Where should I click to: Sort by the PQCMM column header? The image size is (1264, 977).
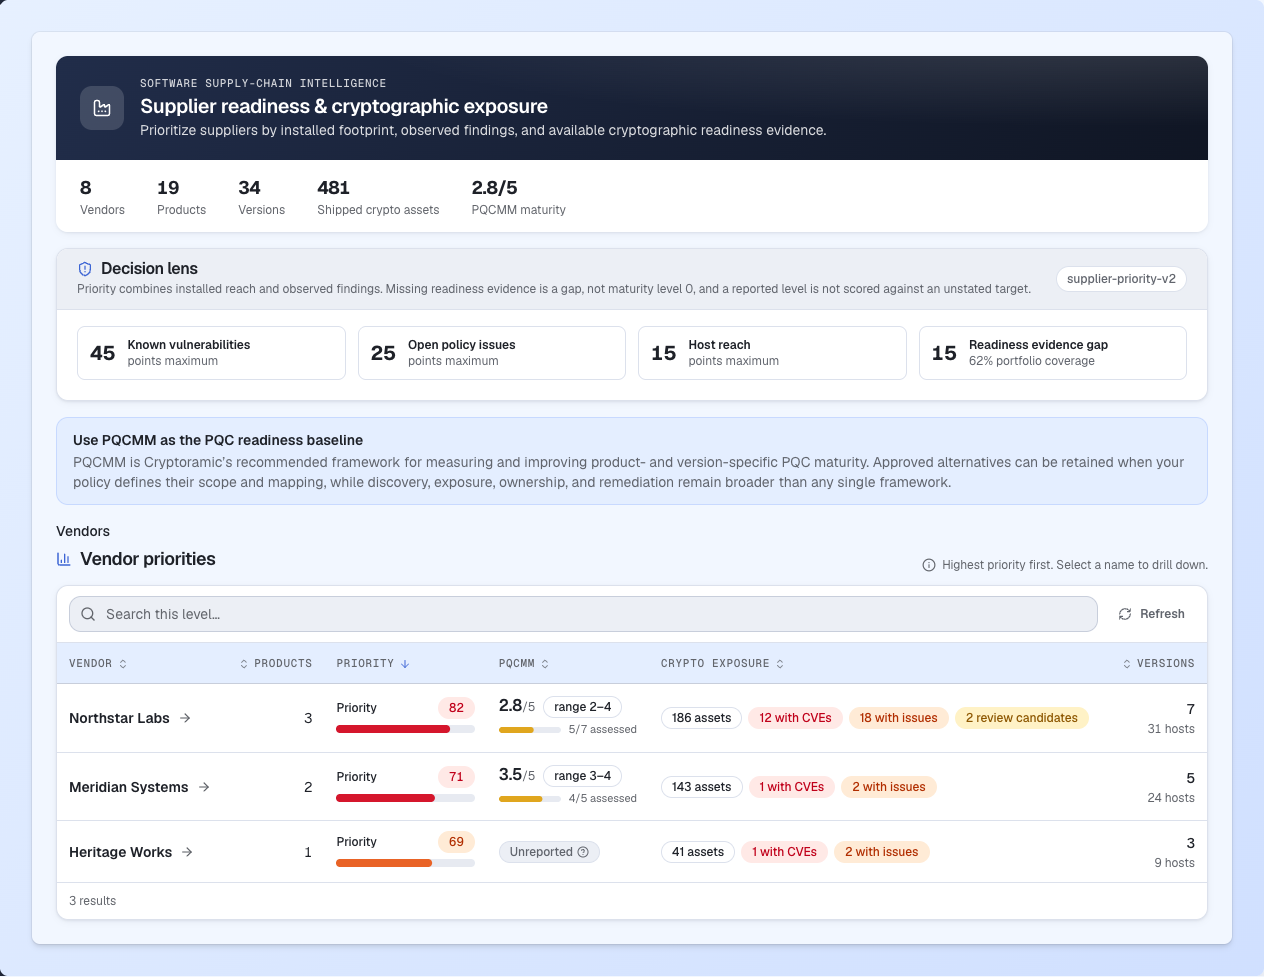[524, 664]
